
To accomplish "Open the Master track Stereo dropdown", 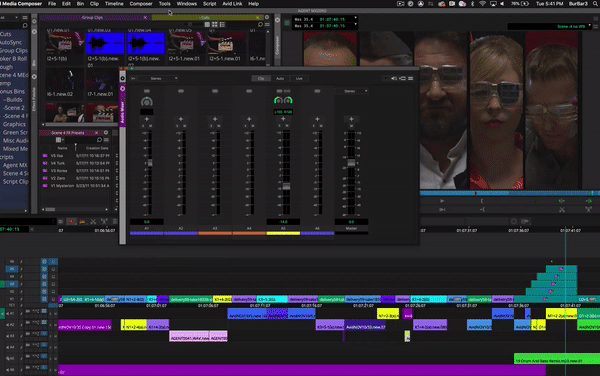I will pyautogui.click(x=352, y=91).
